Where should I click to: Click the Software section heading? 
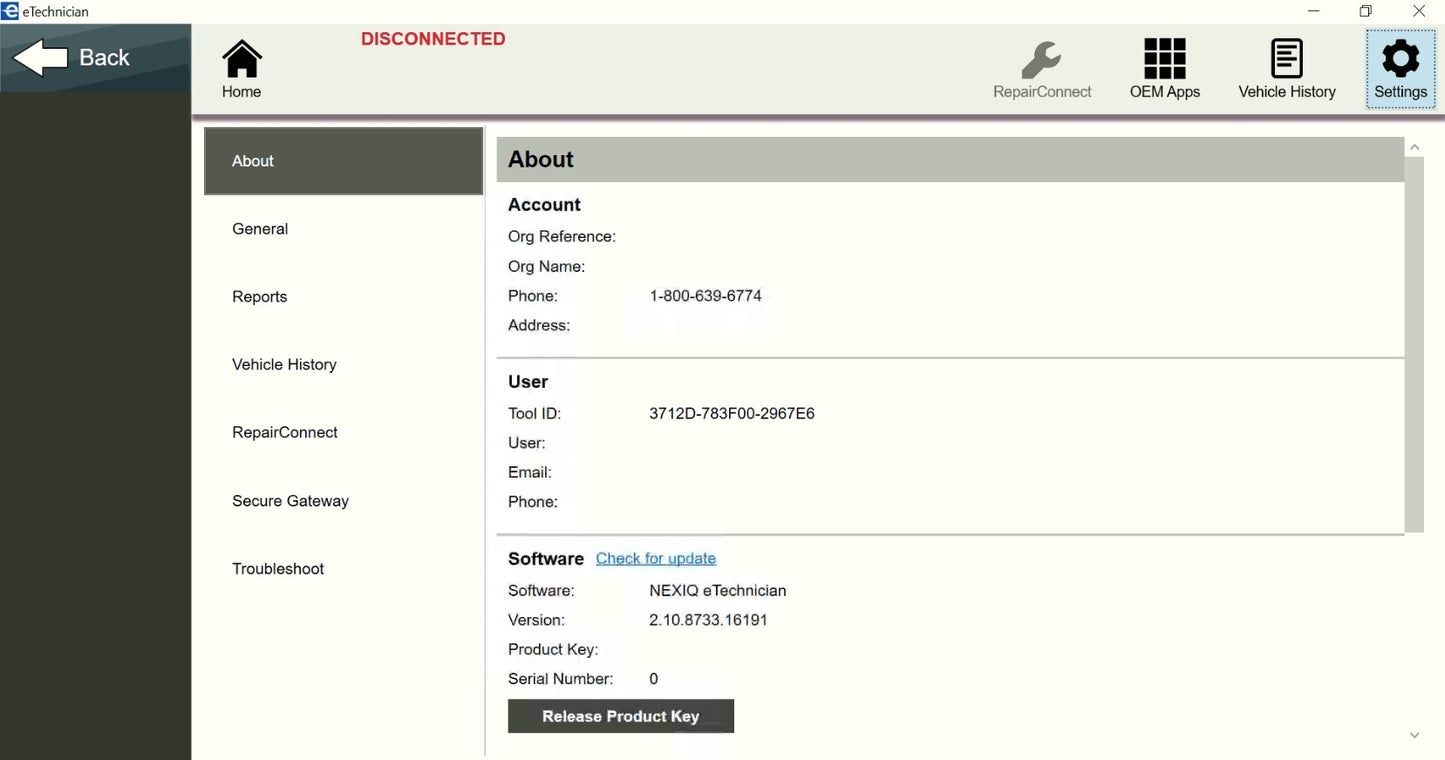[546, 559]
